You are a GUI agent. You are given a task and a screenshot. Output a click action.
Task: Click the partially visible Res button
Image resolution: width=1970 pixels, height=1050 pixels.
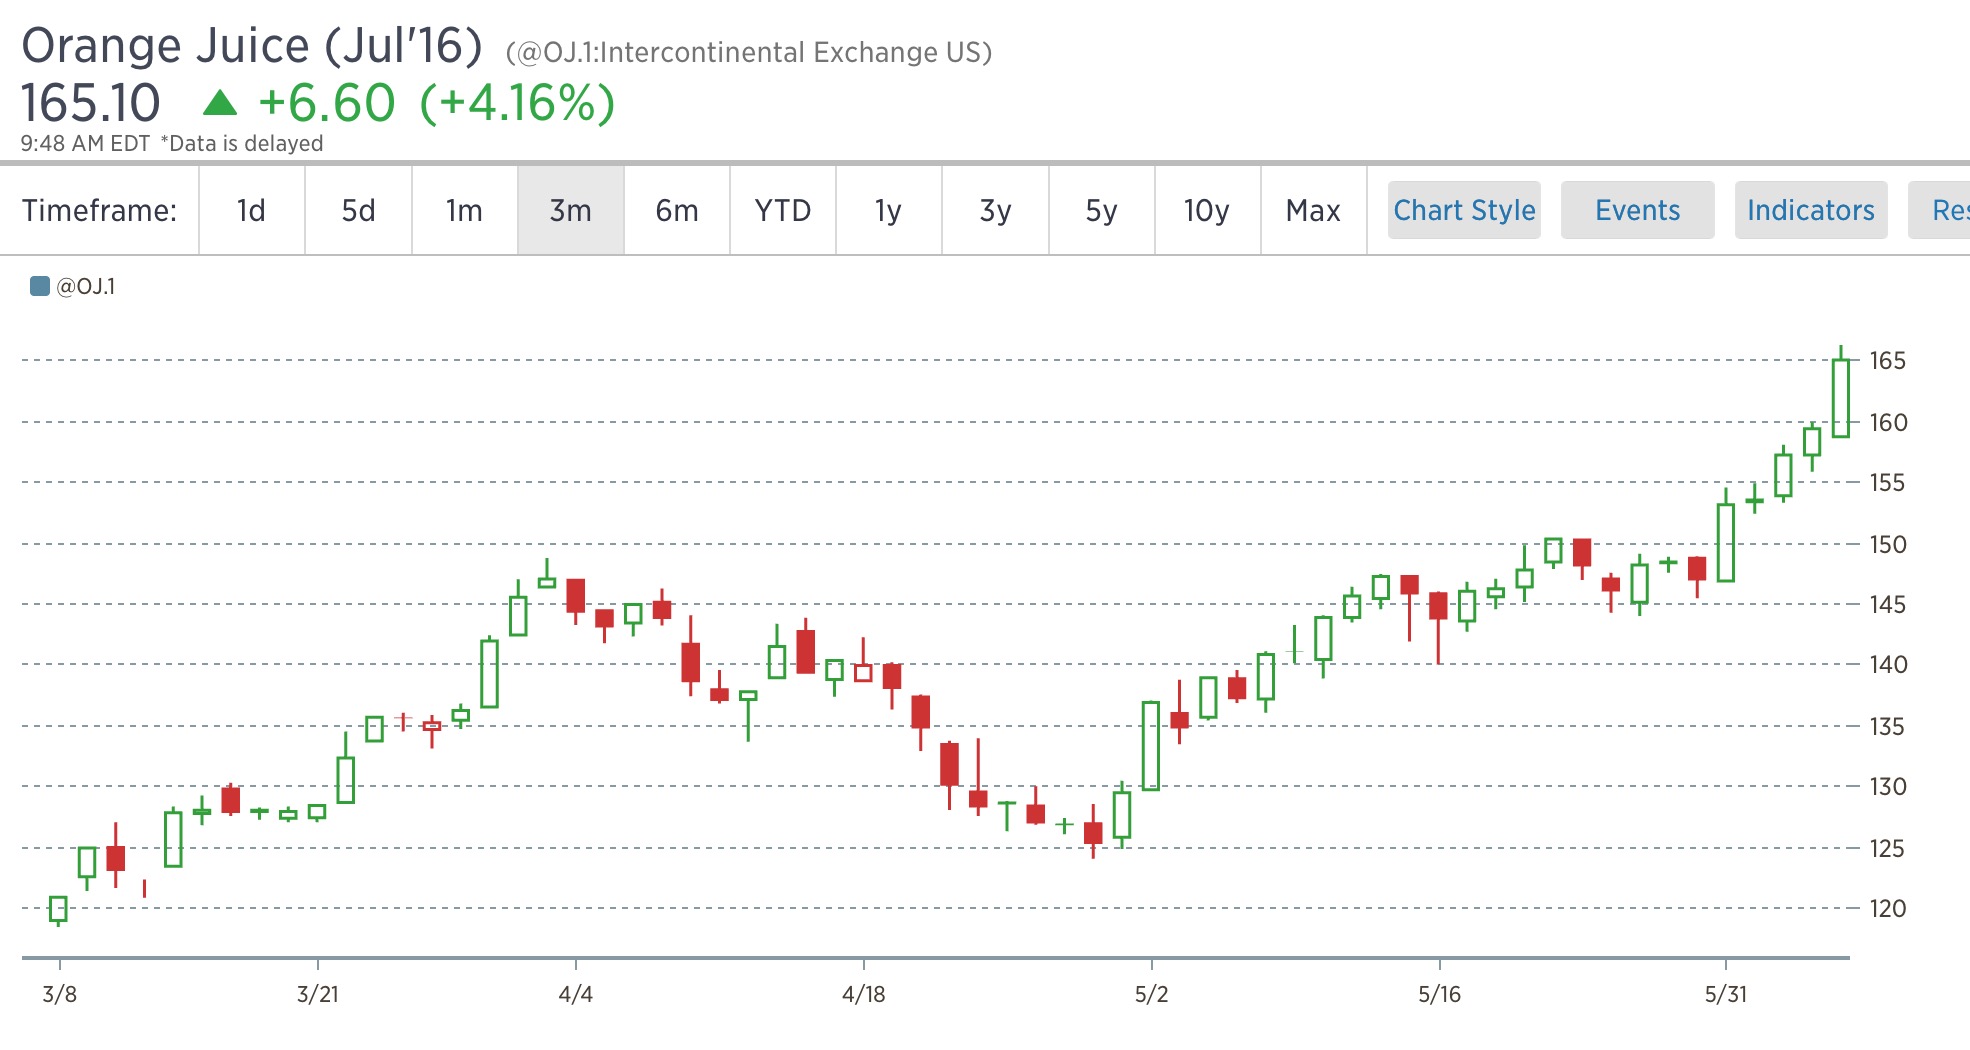[x=1950, y=210]
